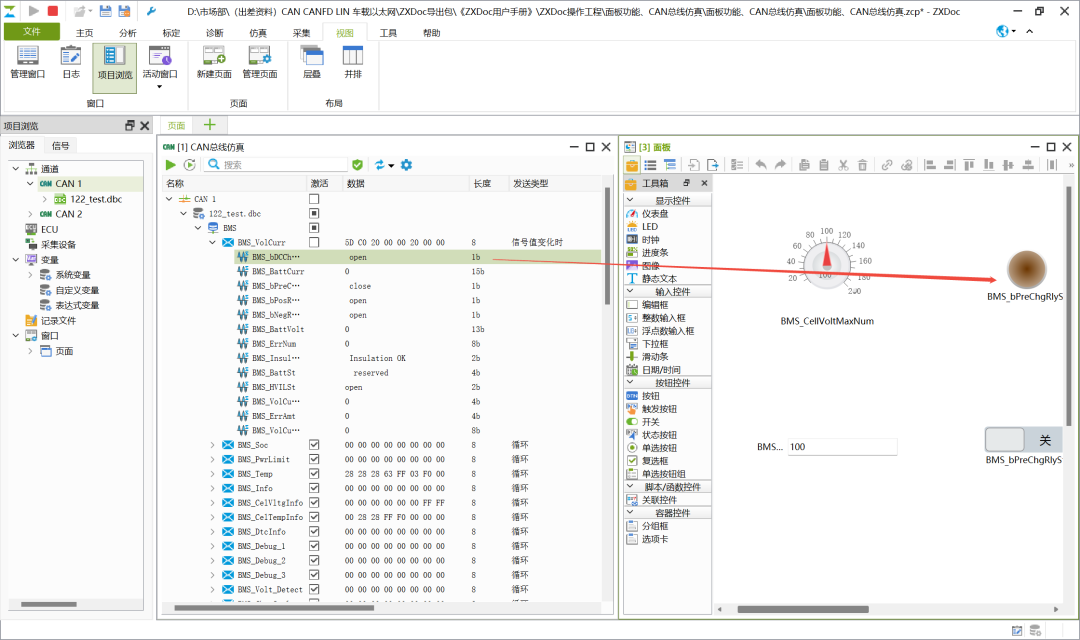This screenshot has height=640, width=1080.
Task: Open the 诊断 ribbon tab
Action: click(x=215, y=32)
